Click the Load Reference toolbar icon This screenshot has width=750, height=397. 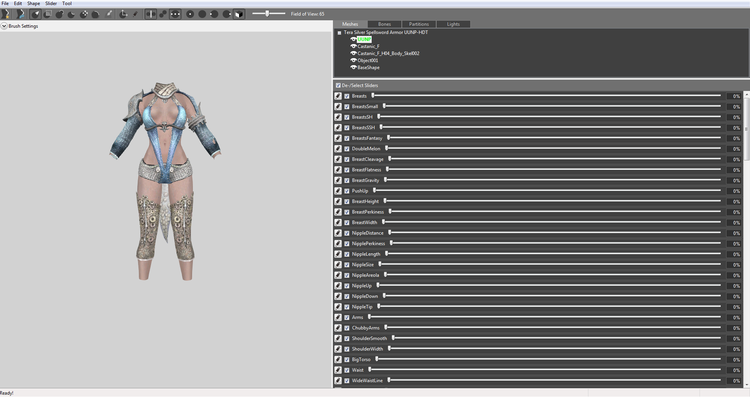point(21,14)
